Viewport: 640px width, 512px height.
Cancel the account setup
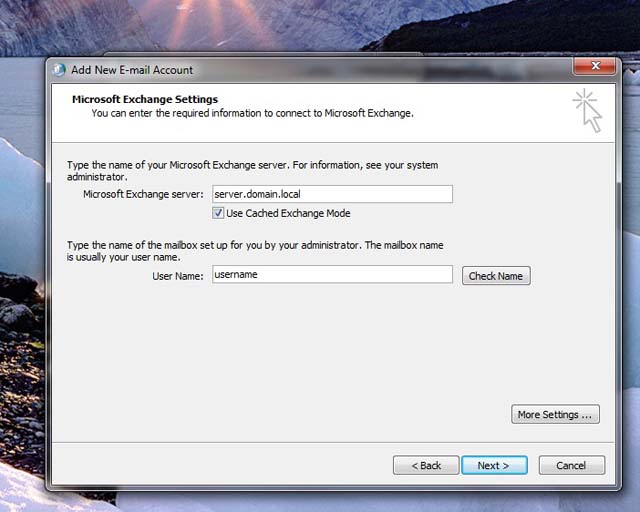coord(571,465)
